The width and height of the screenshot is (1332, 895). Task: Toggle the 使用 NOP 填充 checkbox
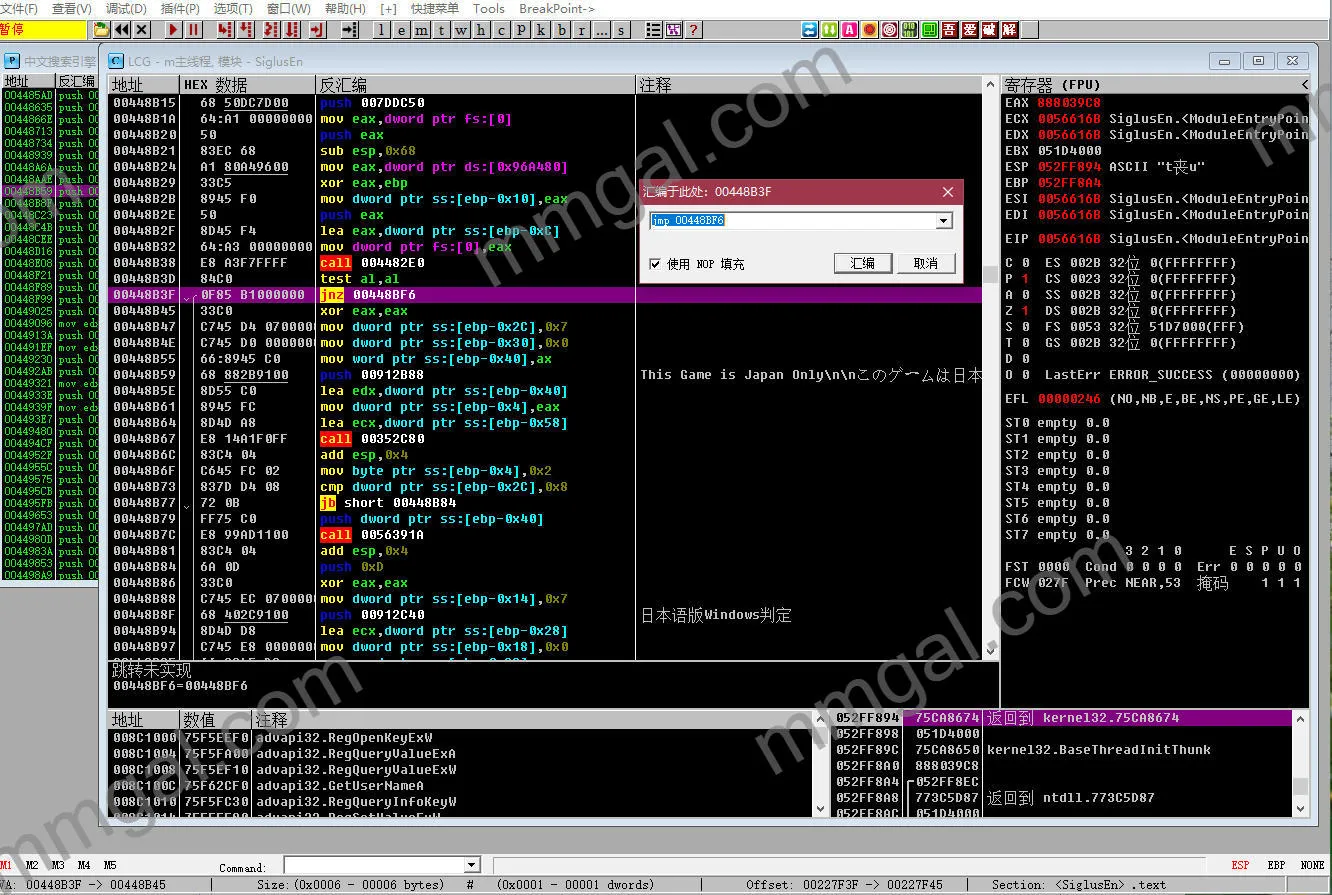coord(655,264)
